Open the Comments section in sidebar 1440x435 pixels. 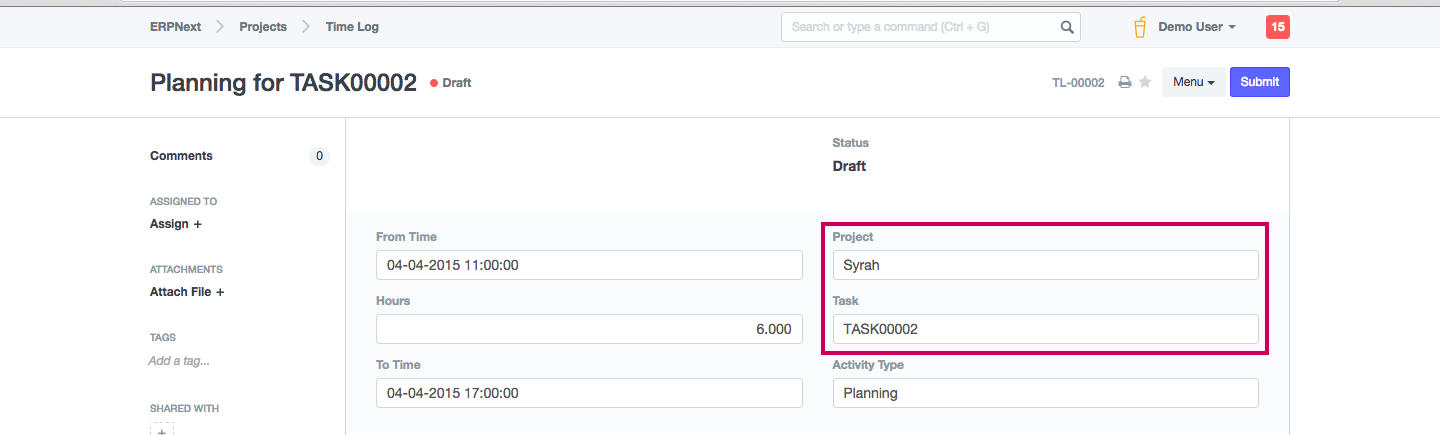(x=181, y=156)
